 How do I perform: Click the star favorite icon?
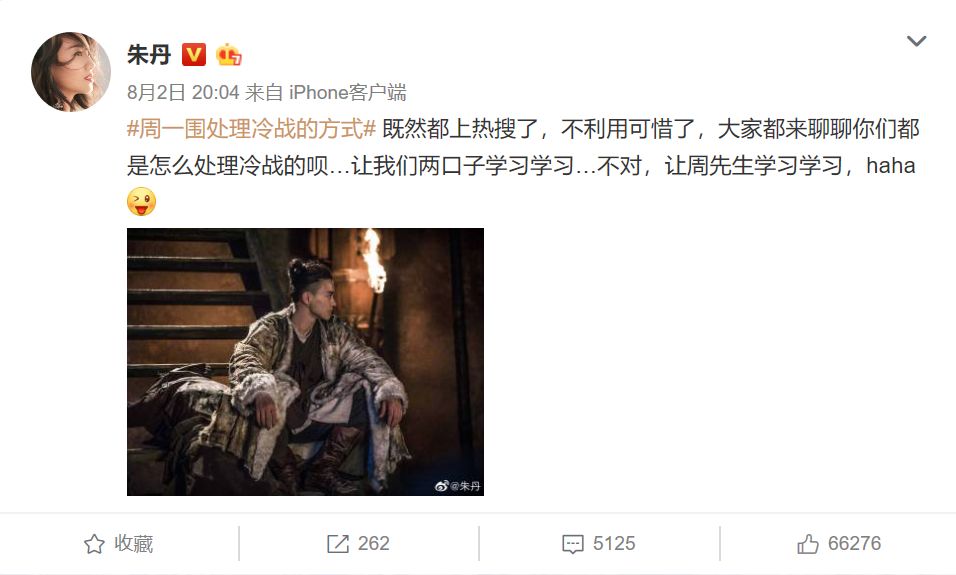pos(94,543)
